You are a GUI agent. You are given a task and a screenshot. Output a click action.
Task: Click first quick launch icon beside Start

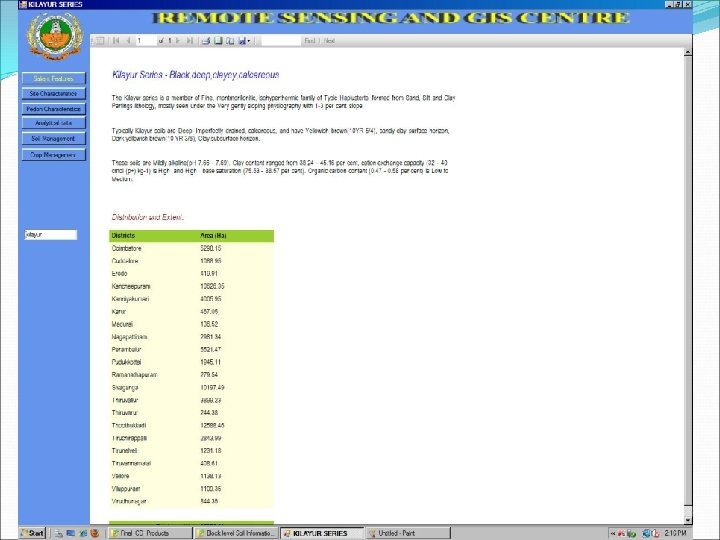59,533
